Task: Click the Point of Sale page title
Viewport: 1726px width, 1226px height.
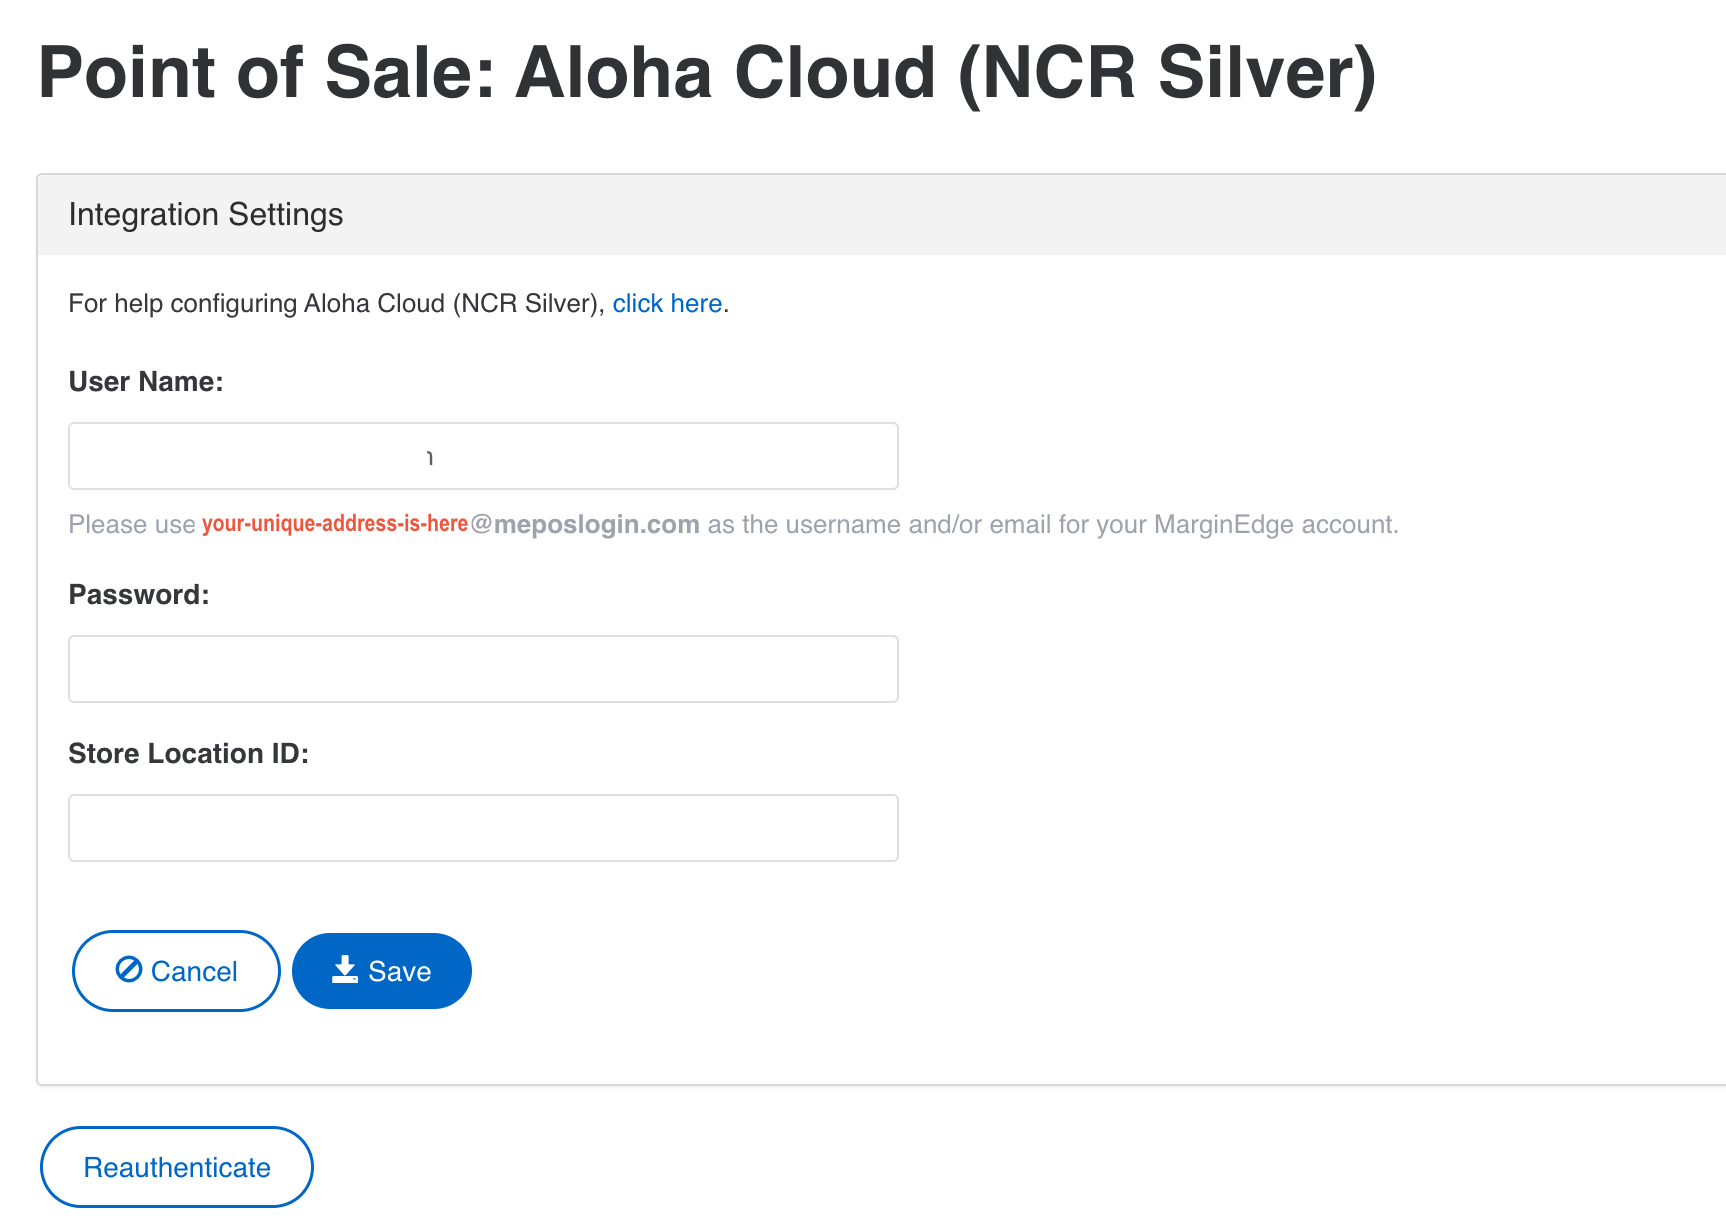Action: (x=707, y=73)
